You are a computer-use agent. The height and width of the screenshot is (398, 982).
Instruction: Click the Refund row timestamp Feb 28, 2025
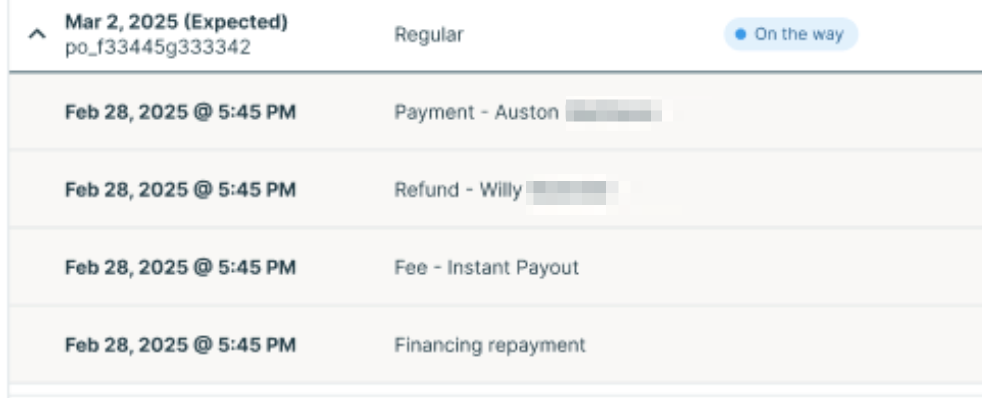(x=180, y=190)
